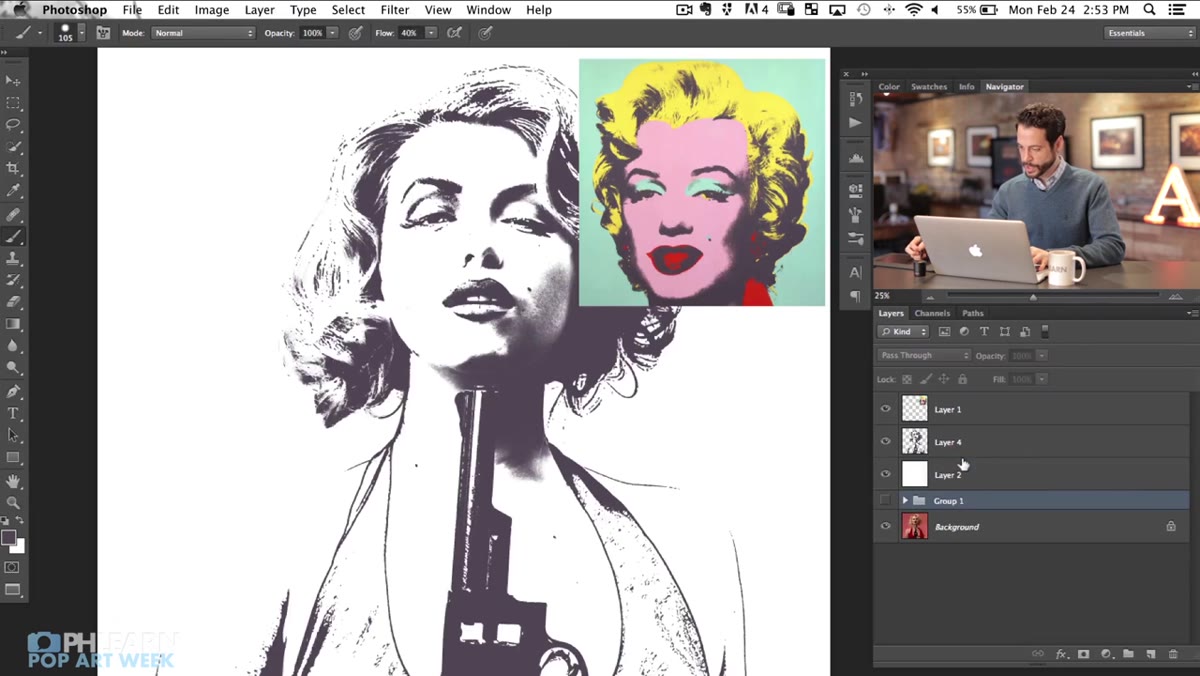Adjust the Navigator zoom slider
1200x676 pixels.
pyautogui.click(x=1033, y=296)
